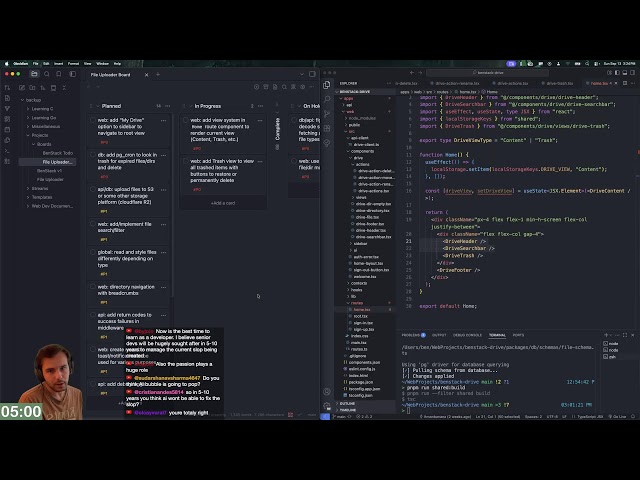Split the VS Code editor right
640x480 pixels.
pos(625,83)
